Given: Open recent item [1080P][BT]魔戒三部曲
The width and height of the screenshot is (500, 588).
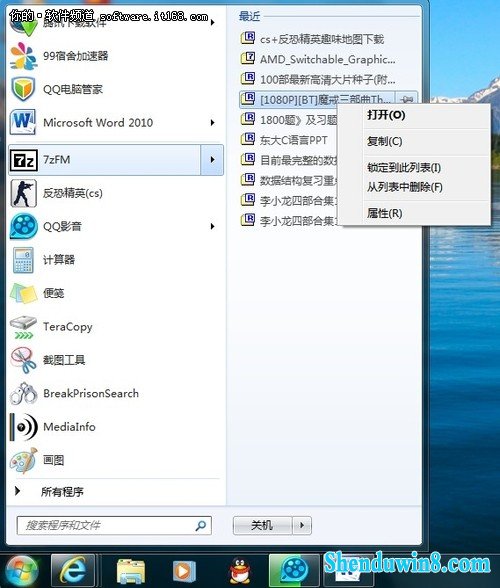Looking at the screenshot, I should point(317,99).
